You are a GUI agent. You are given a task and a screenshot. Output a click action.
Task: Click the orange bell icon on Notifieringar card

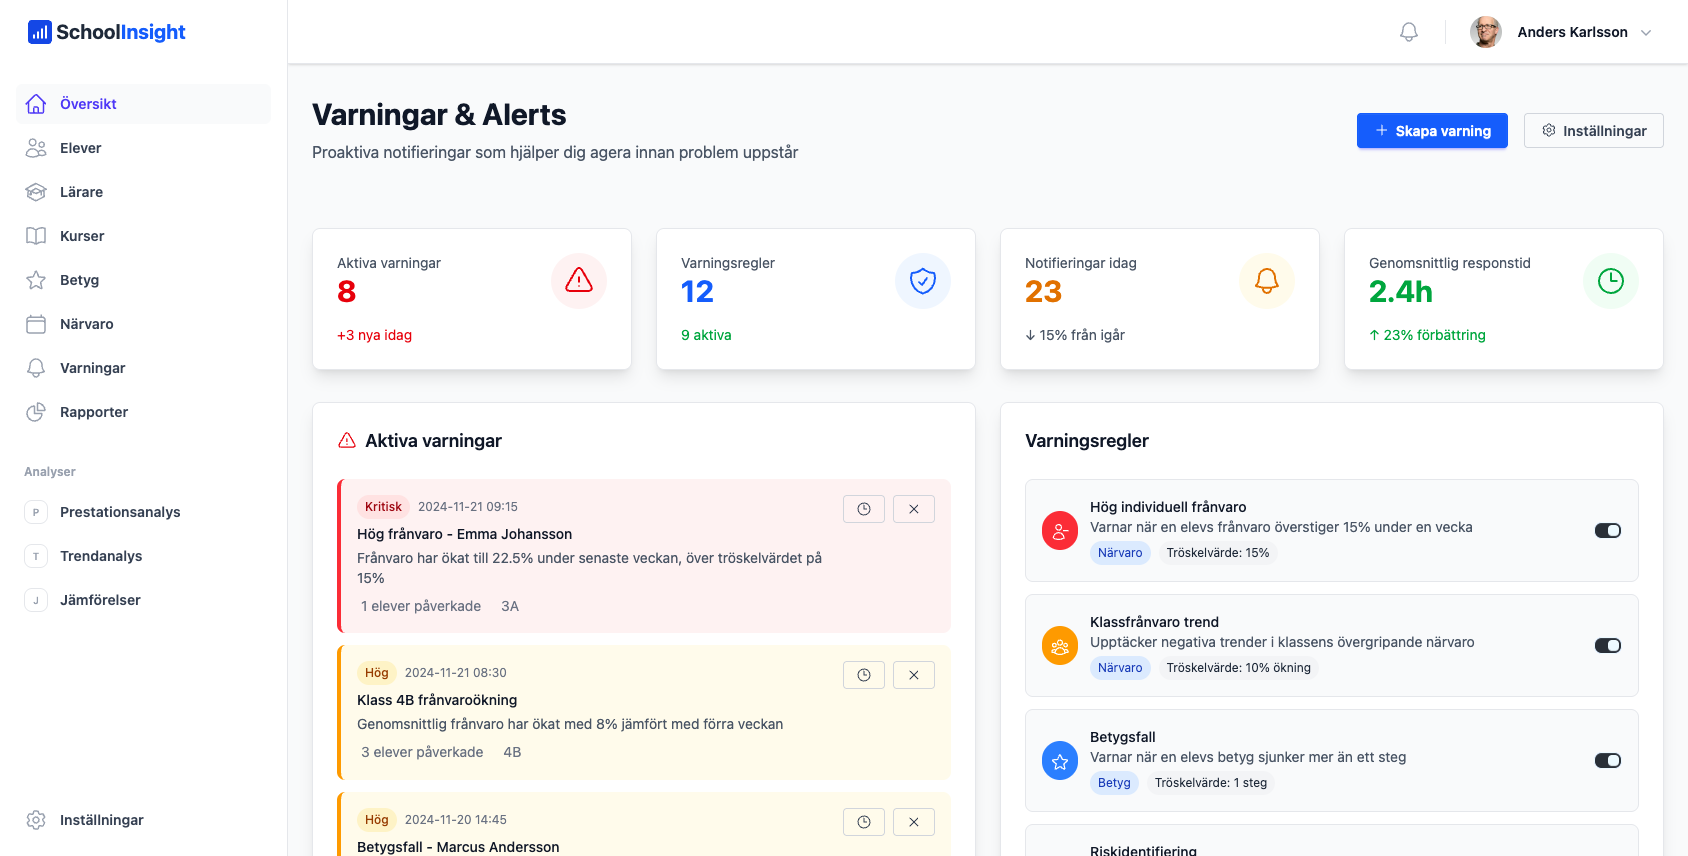[1266, 281]
